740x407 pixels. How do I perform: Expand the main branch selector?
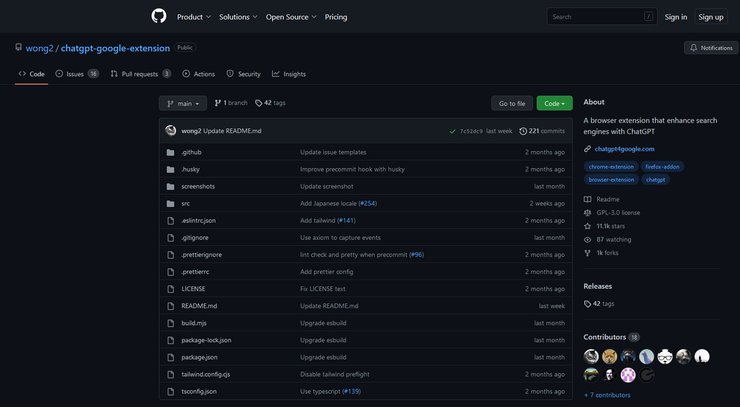click(183, 103)
